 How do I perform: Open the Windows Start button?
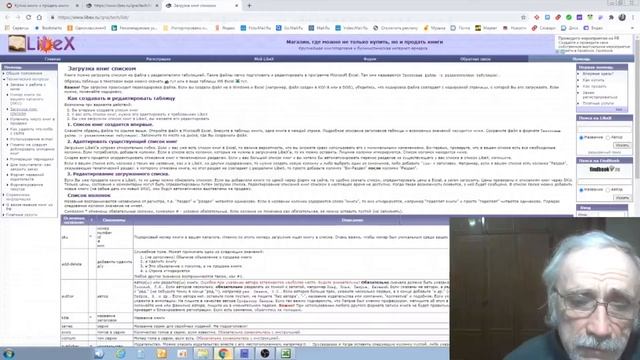pyautogui.click(x=9, y=353)
